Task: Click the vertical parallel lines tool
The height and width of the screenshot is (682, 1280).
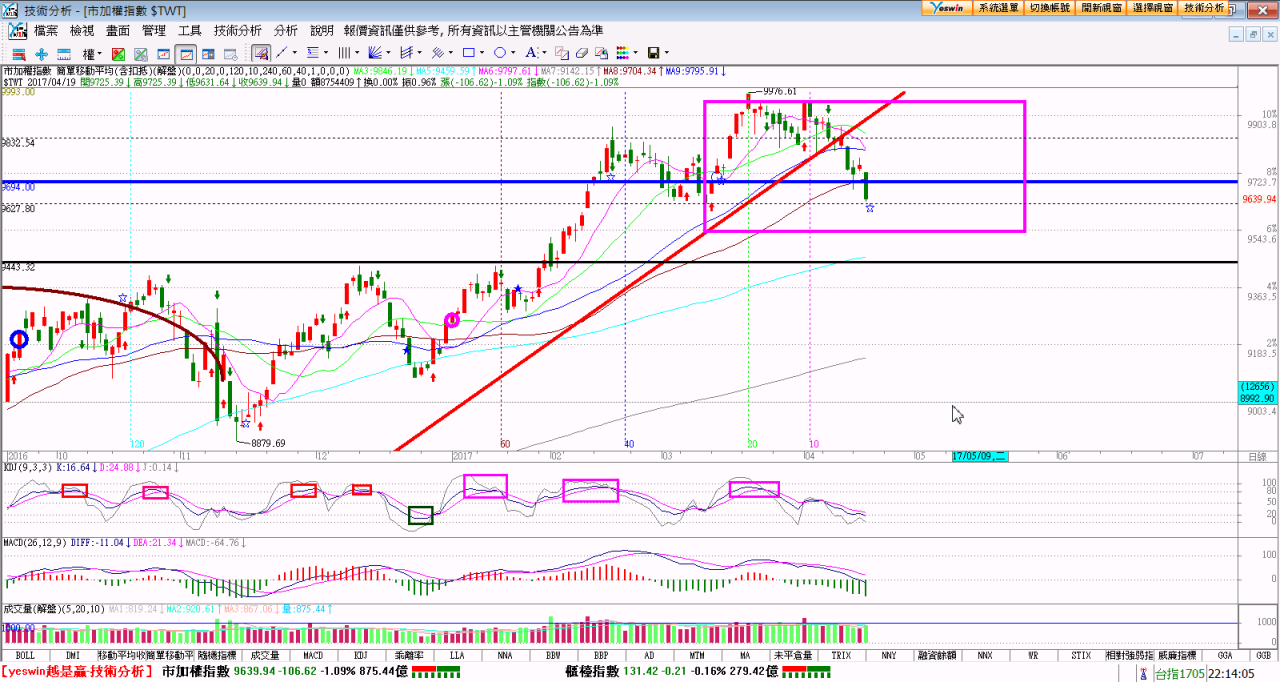Action: (344, 53)
